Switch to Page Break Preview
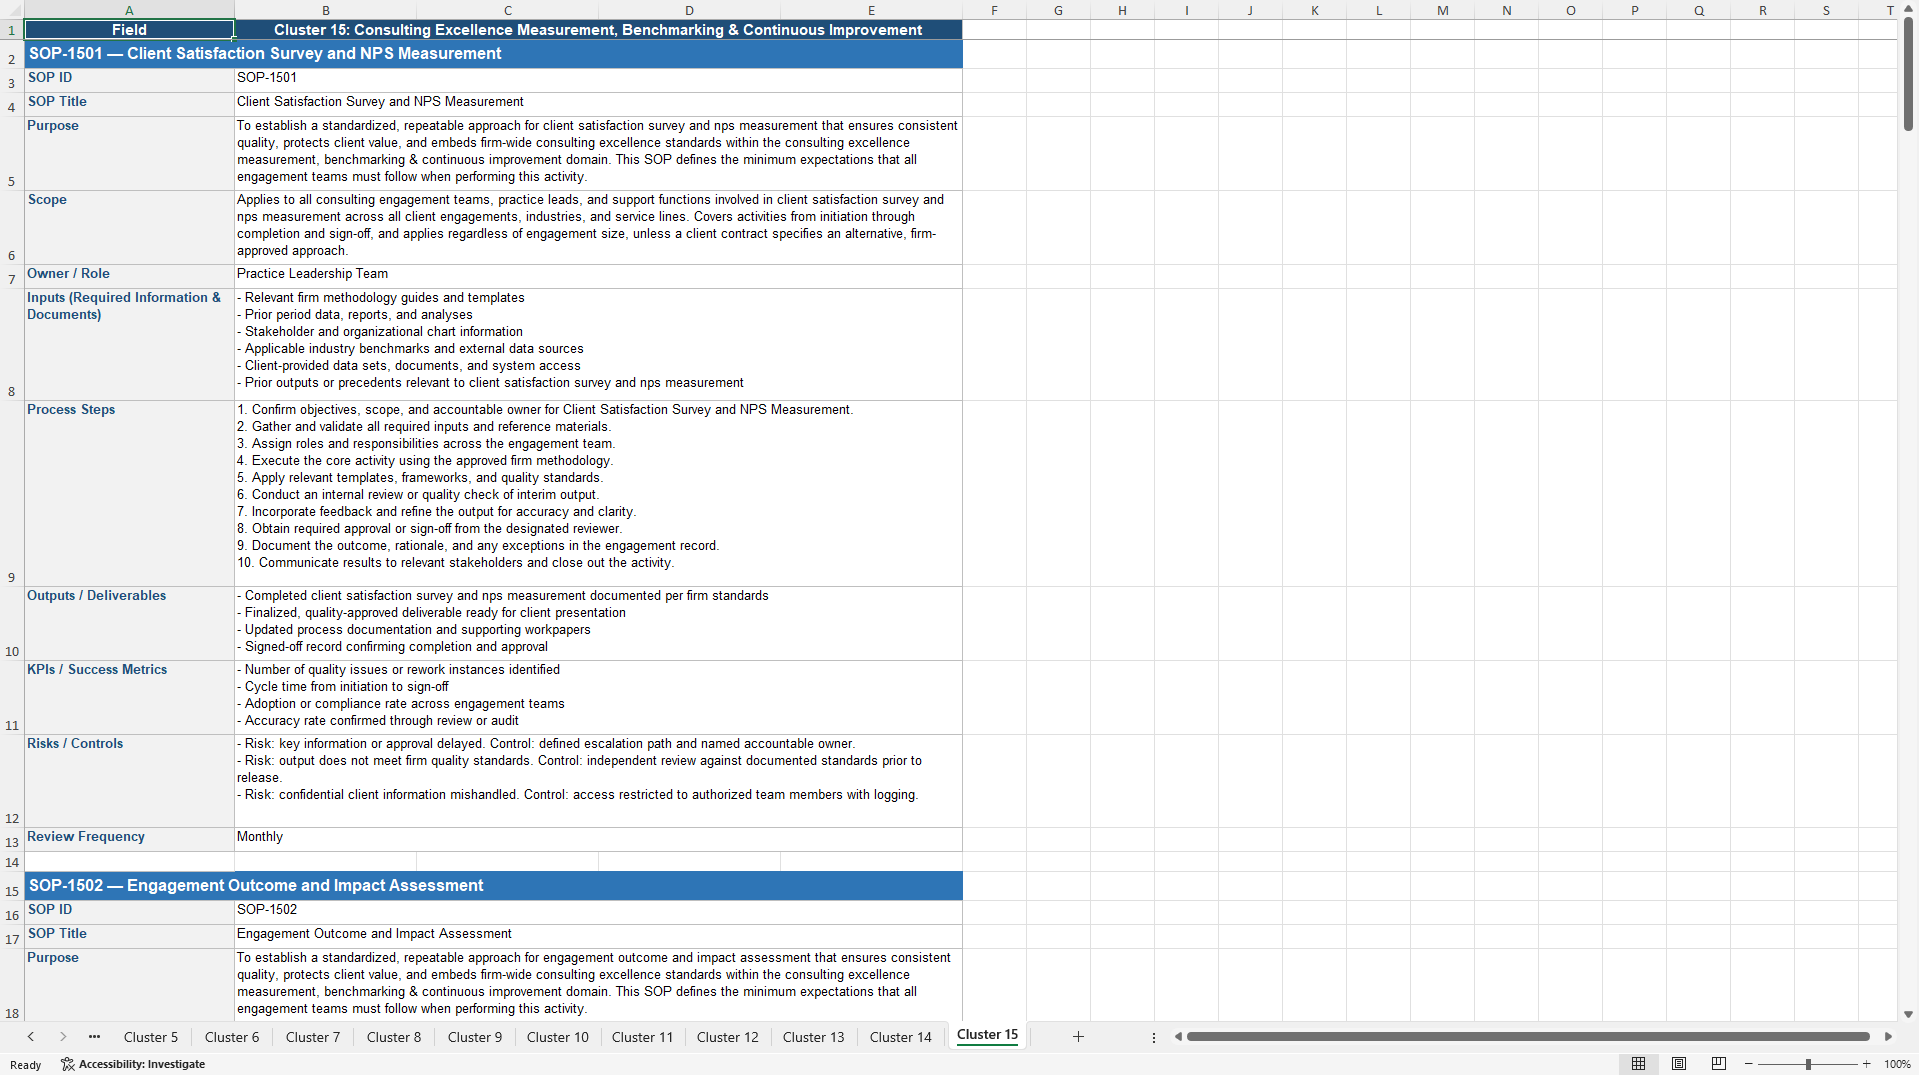The width and height of the screenshot is (1919, 1075). (1719, 1064)
